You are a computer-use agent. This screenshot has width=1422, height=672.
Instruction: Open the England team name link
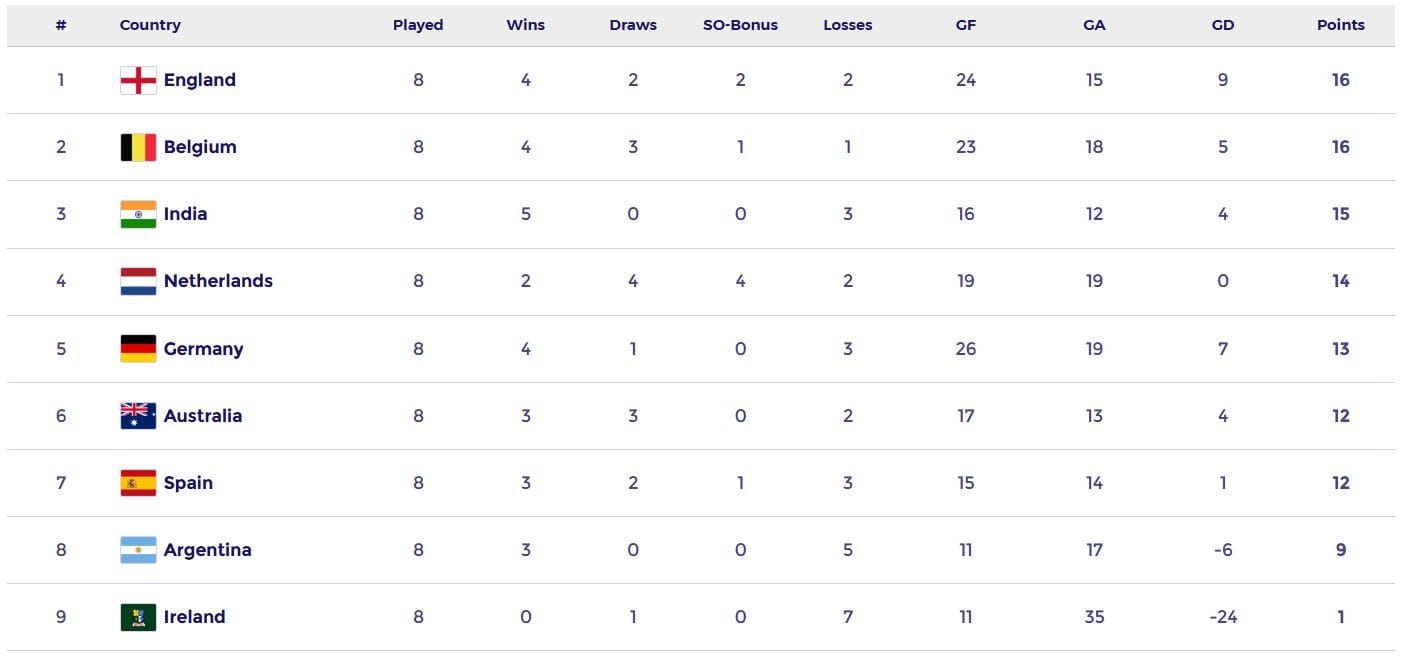[x=200, y=80]
